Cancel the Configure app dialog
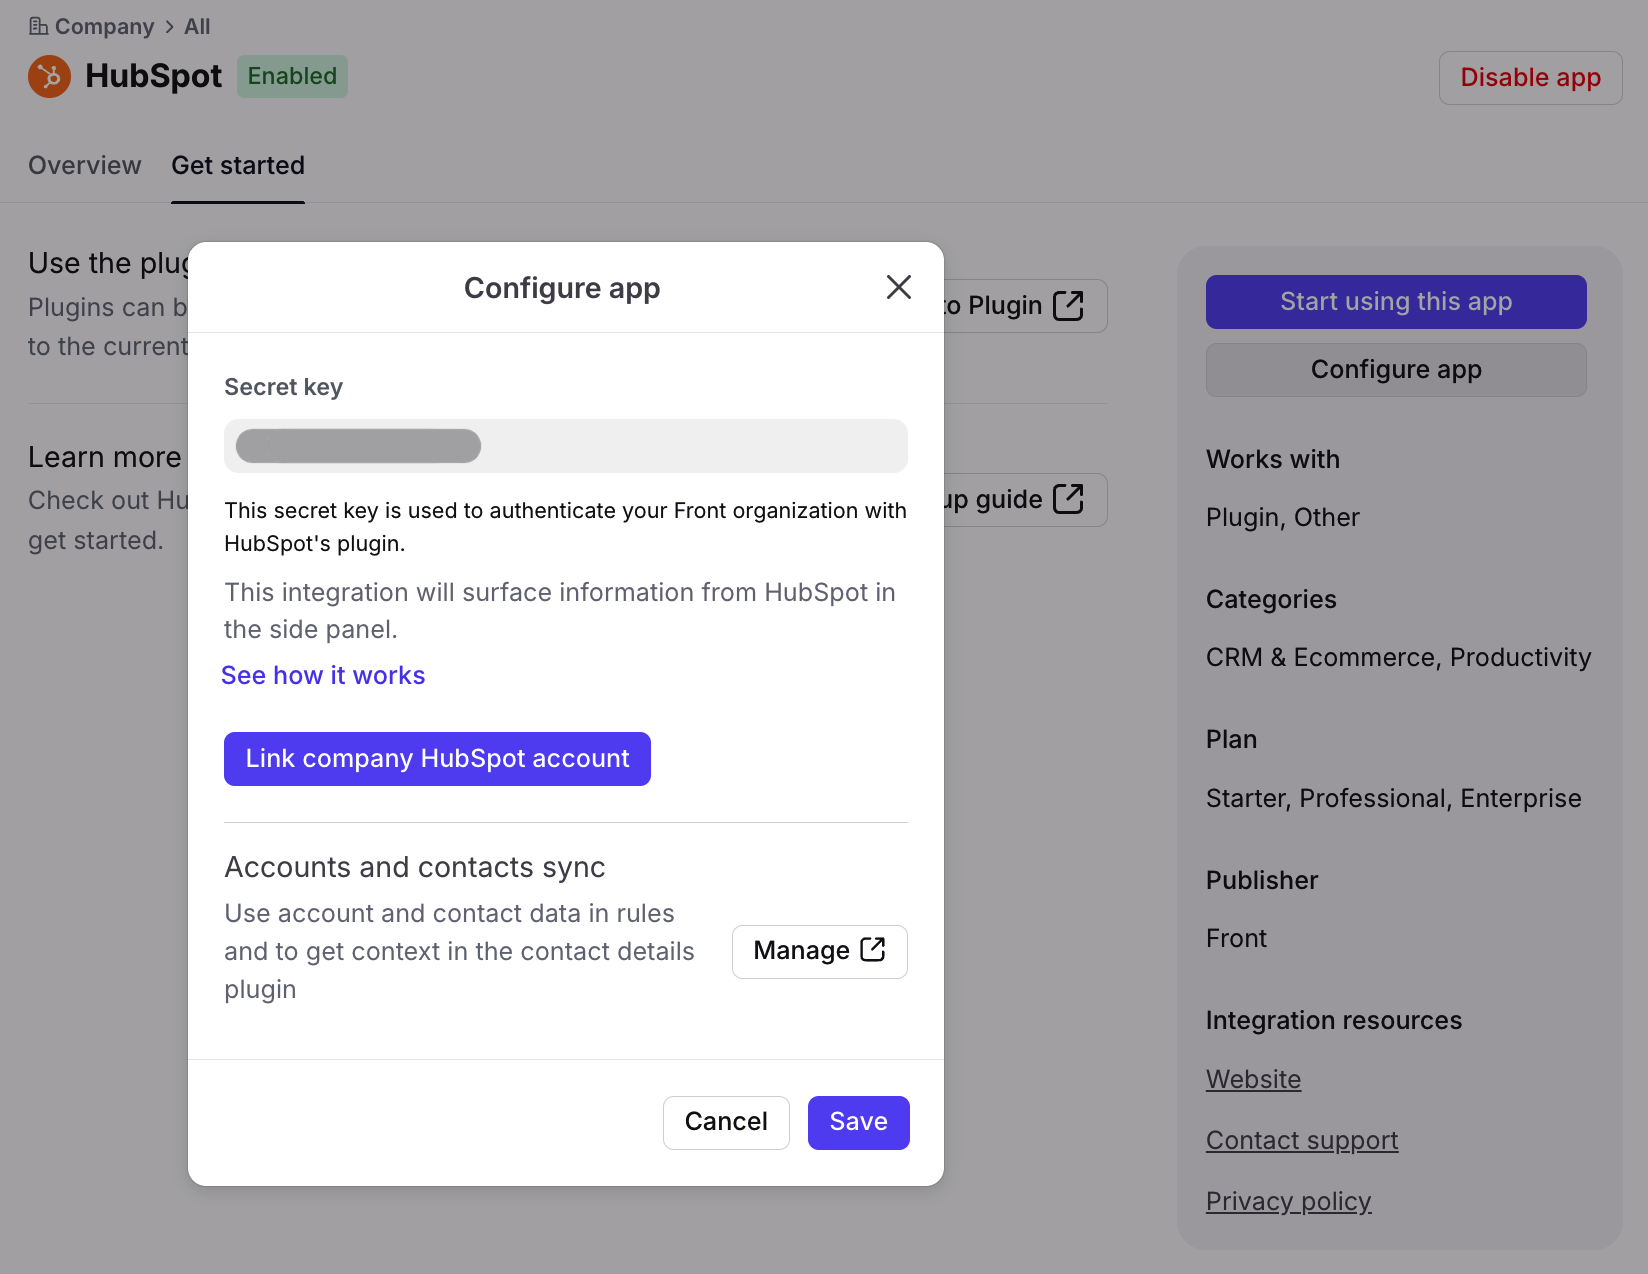1648x1274 pixels. (x=726, y=1122)
